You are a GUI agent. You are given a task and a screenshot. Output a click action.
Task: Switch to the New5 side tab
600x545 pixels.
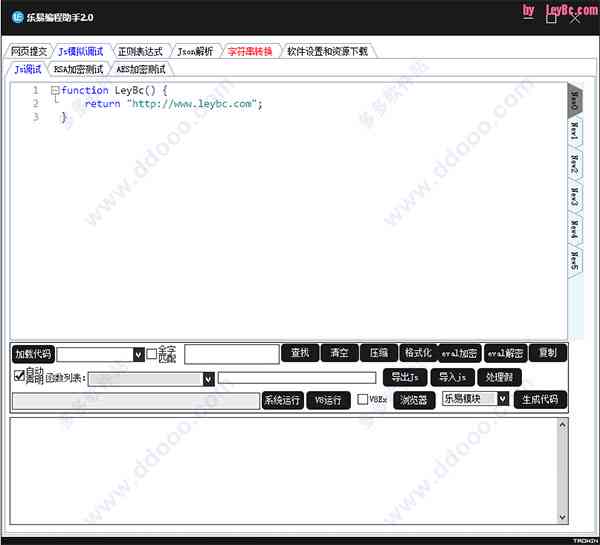(x=575, y=260)
